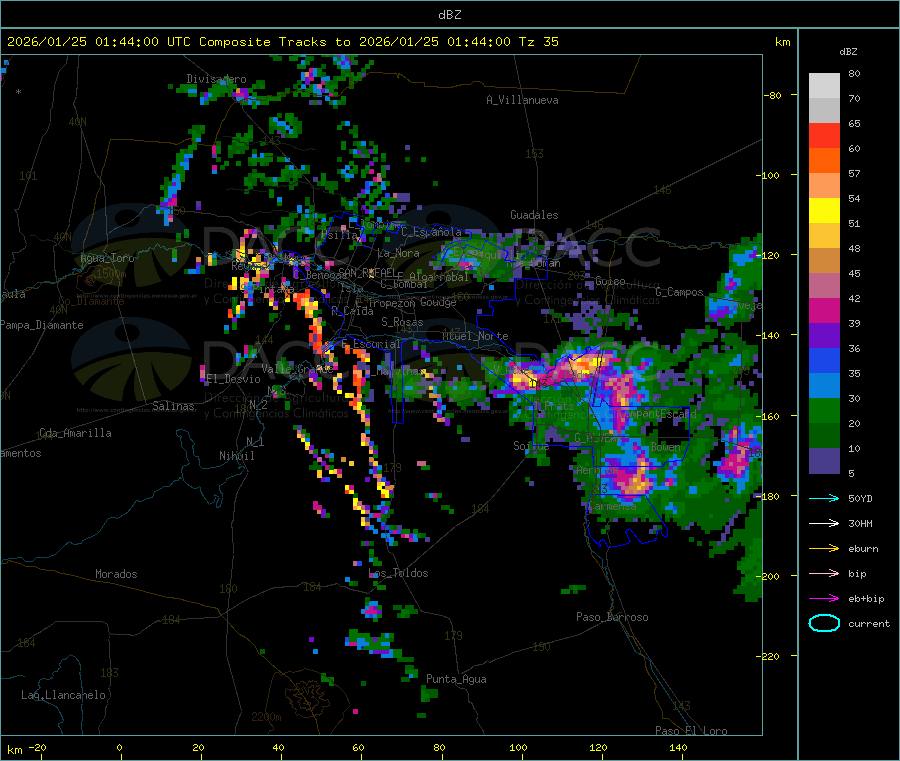Click the El_Desvio map label

pyautogui.click(x=233, y=379)
